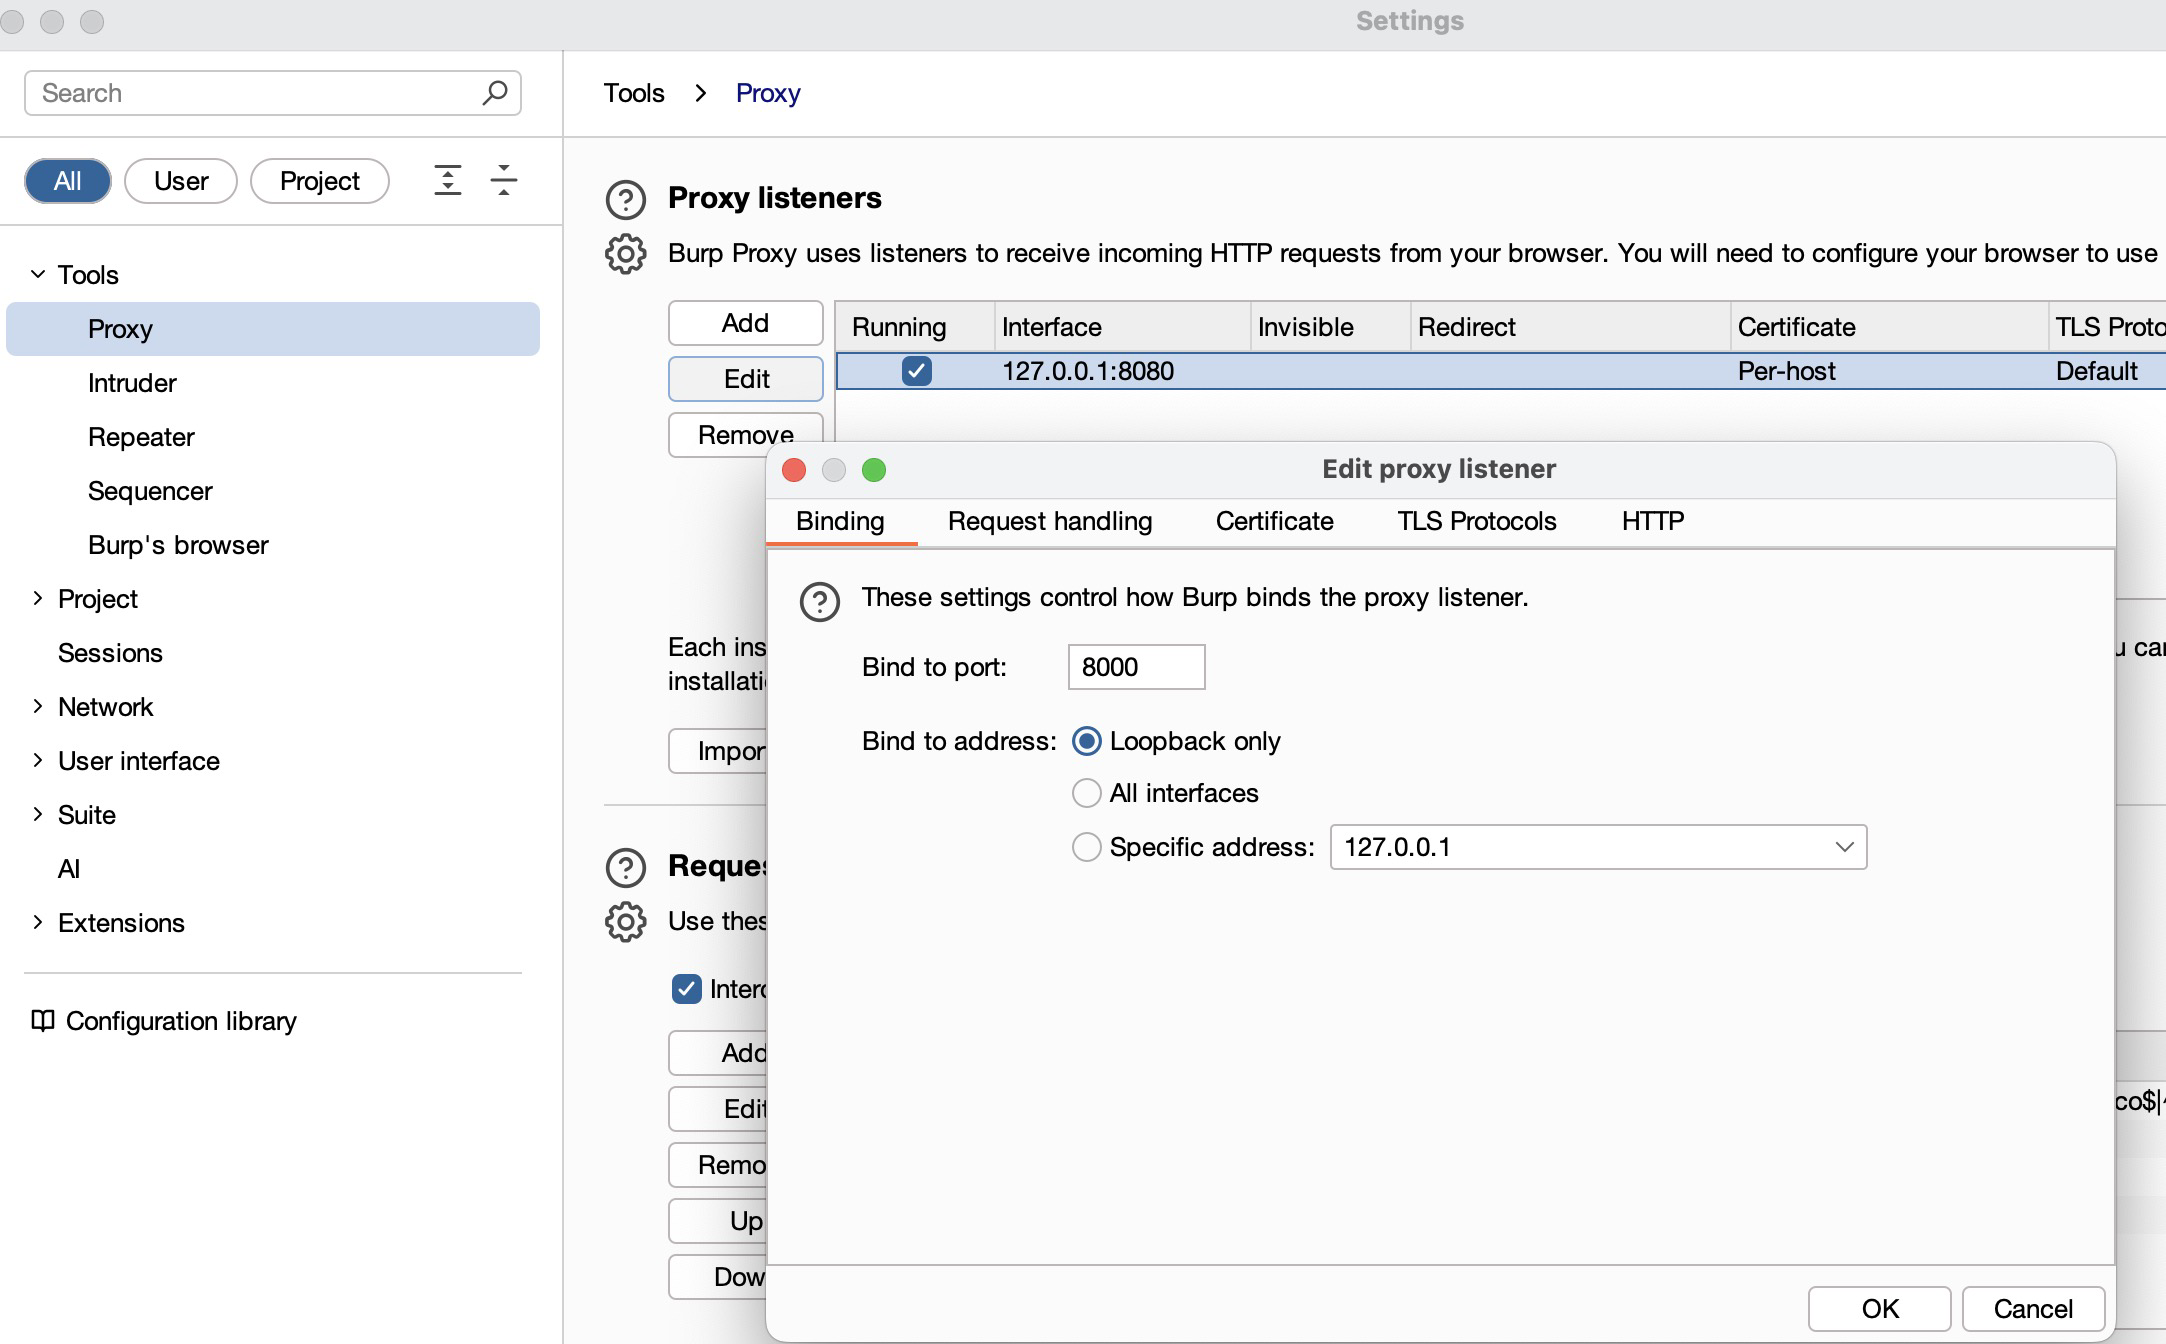Click the Bind to port input field
The width and height of the screenshot is (2166, 1344).
pyautogui.click(x=1135, y=667)
